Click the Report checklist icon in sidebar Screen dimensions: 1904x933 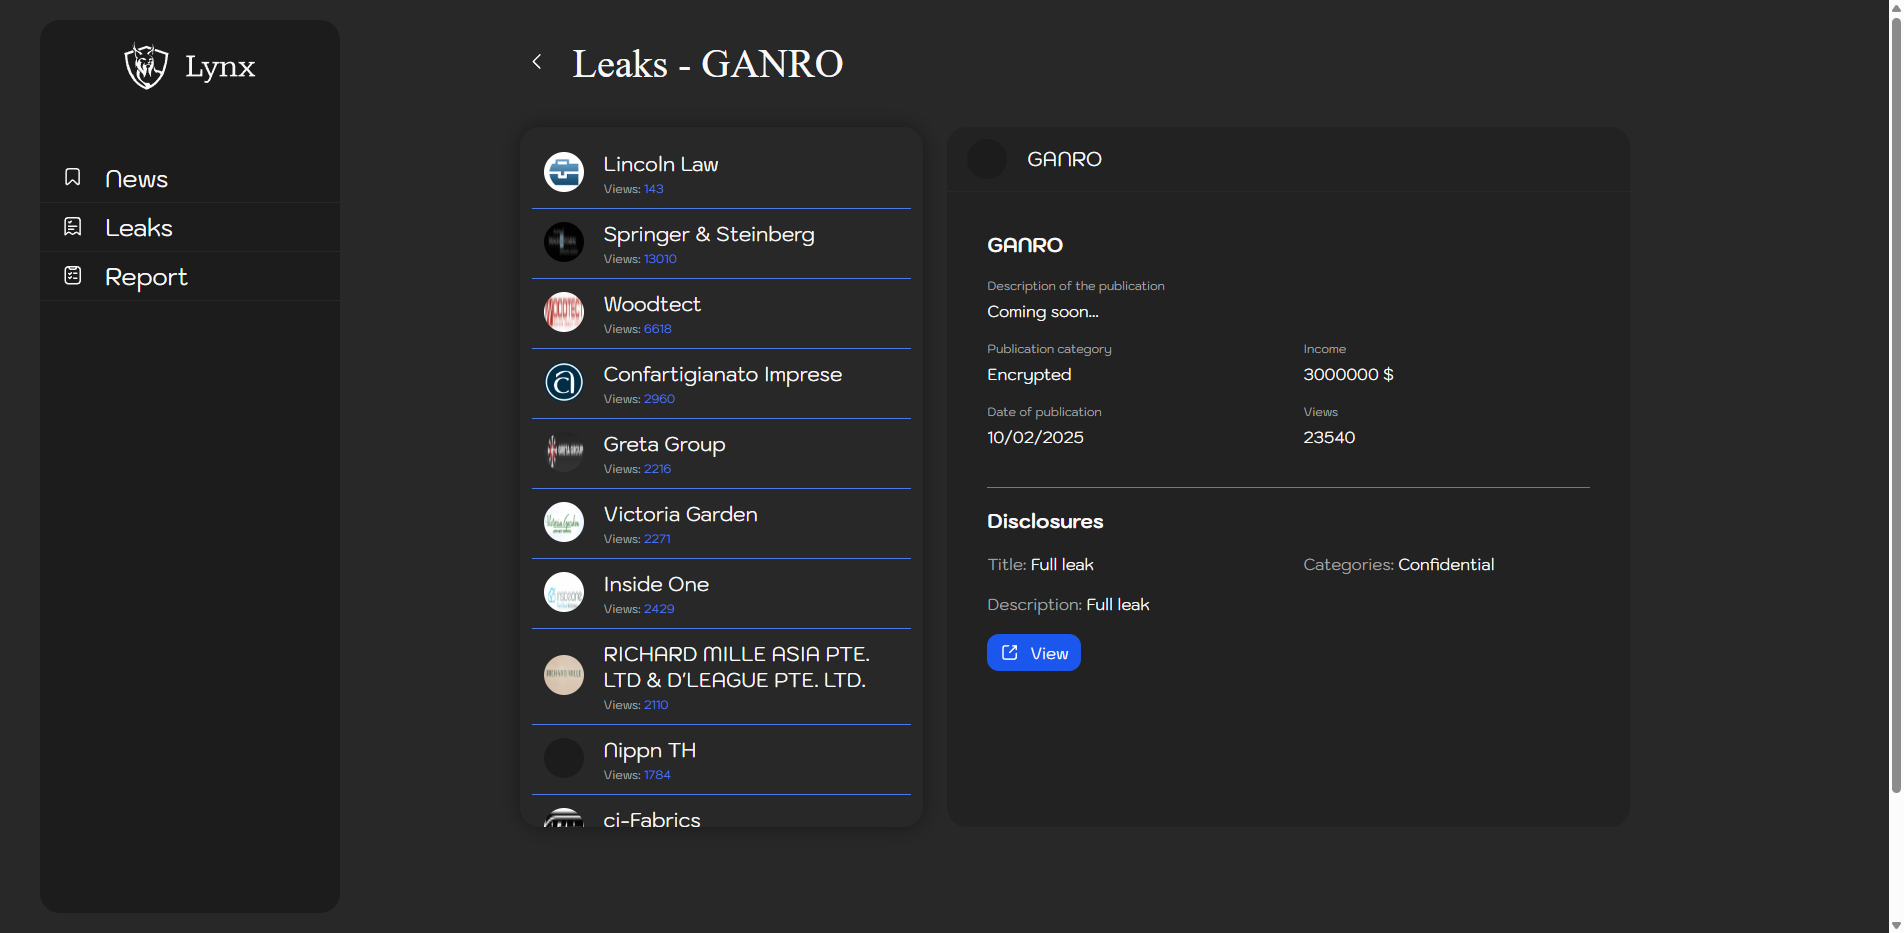(x=73, y=276)
